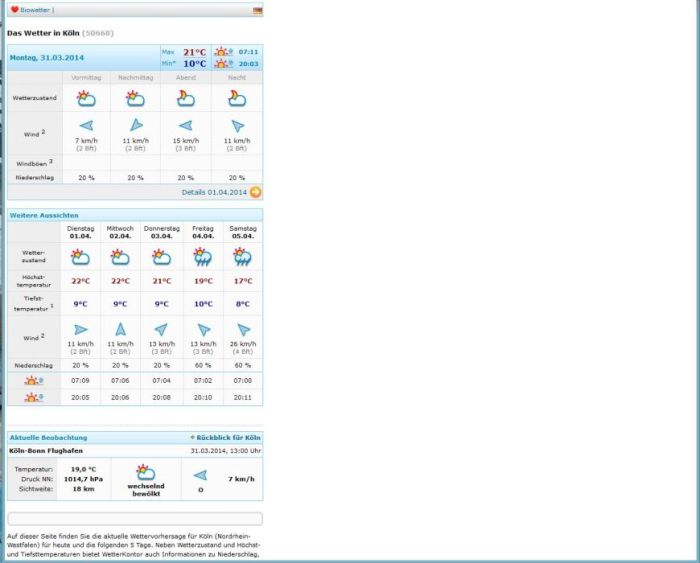The height and width of the screenshot is (563, 700).
Task: Click the observation wind speed 7 km/h
Action: click(242, 479)
